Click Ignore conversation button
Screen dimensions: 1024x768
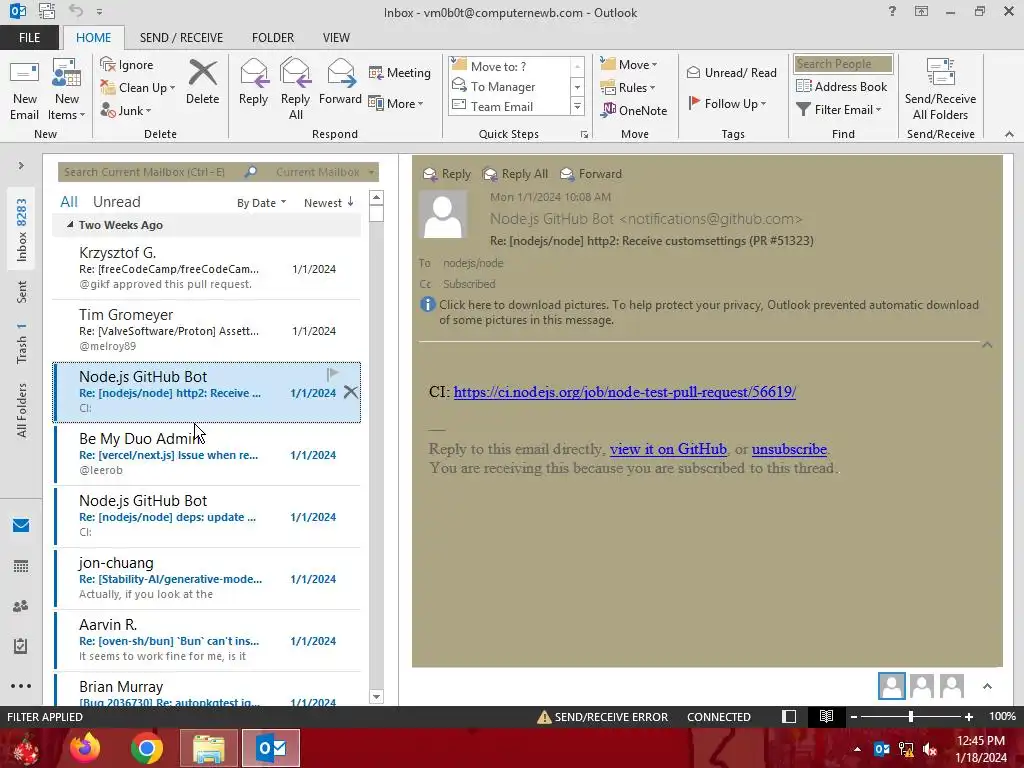pyautogui.click(x=127, y=65)
